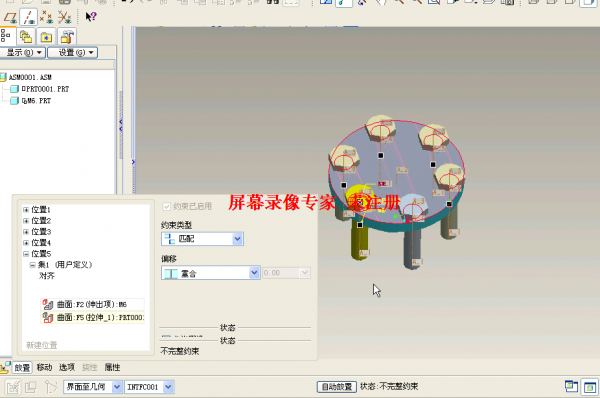The image size is (600, 398).
Task: Click the second greyed overlapping-squares icon
Action: (31, 387)
